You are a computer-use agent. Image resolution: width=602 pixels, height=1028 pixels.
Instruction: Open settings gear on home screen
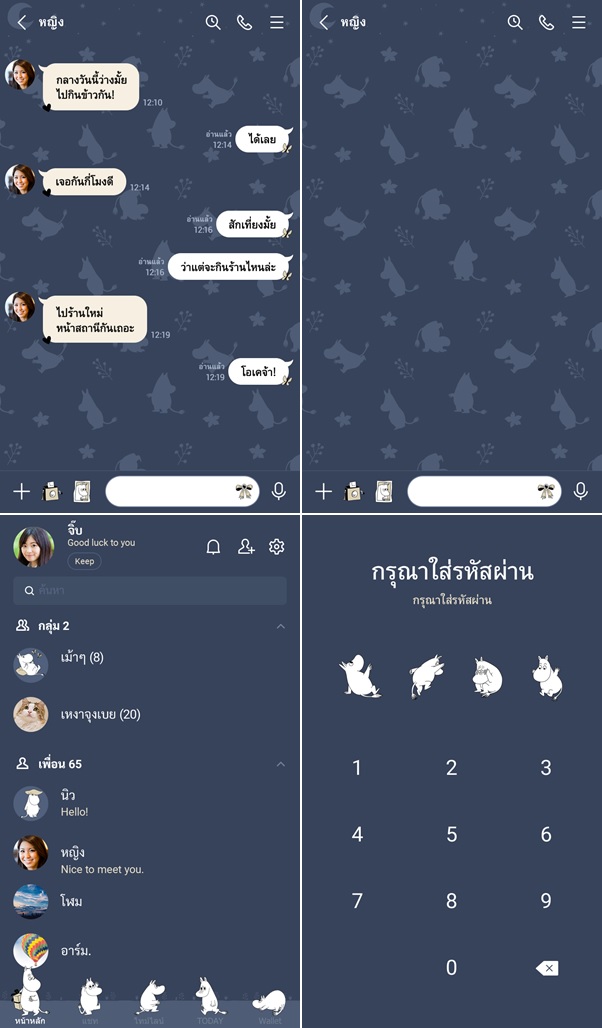pos(277,547)
